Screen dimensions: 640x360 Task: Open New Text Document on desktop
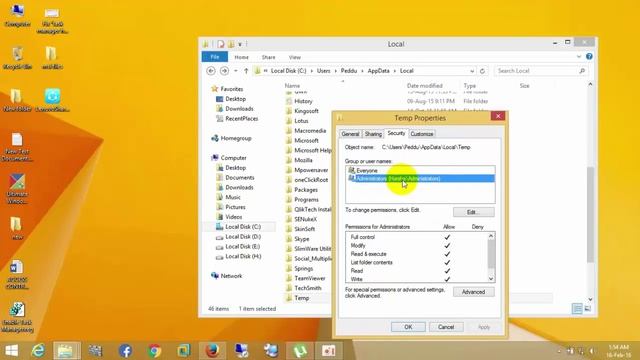pos(17,147)
